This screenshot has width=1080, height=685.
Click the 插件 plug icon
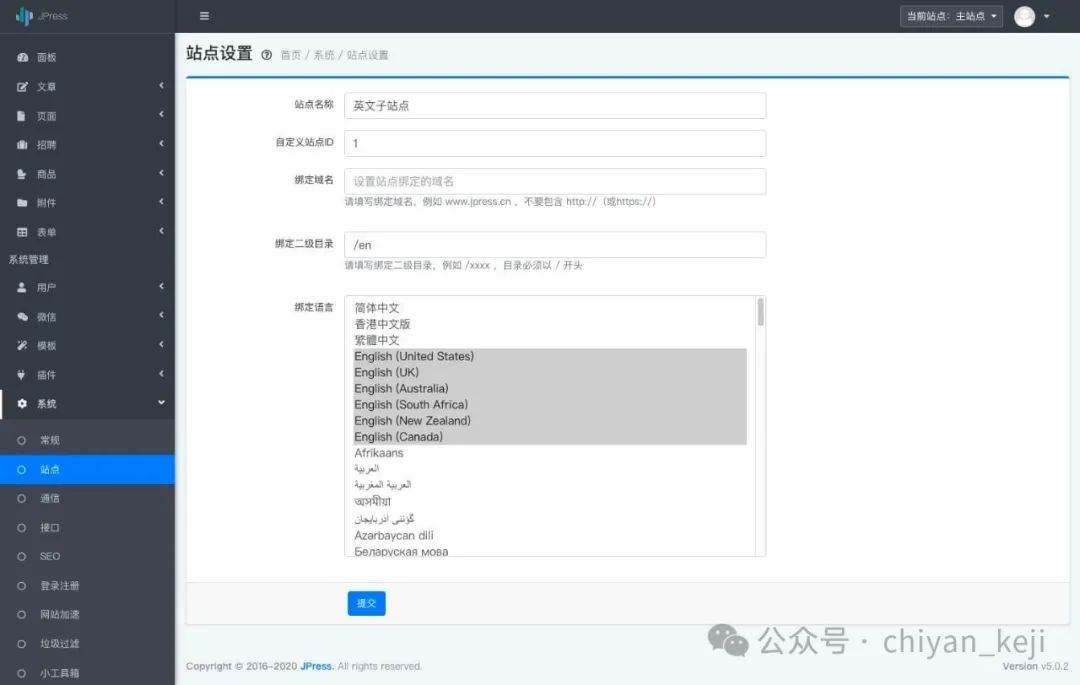click(21, 375)
